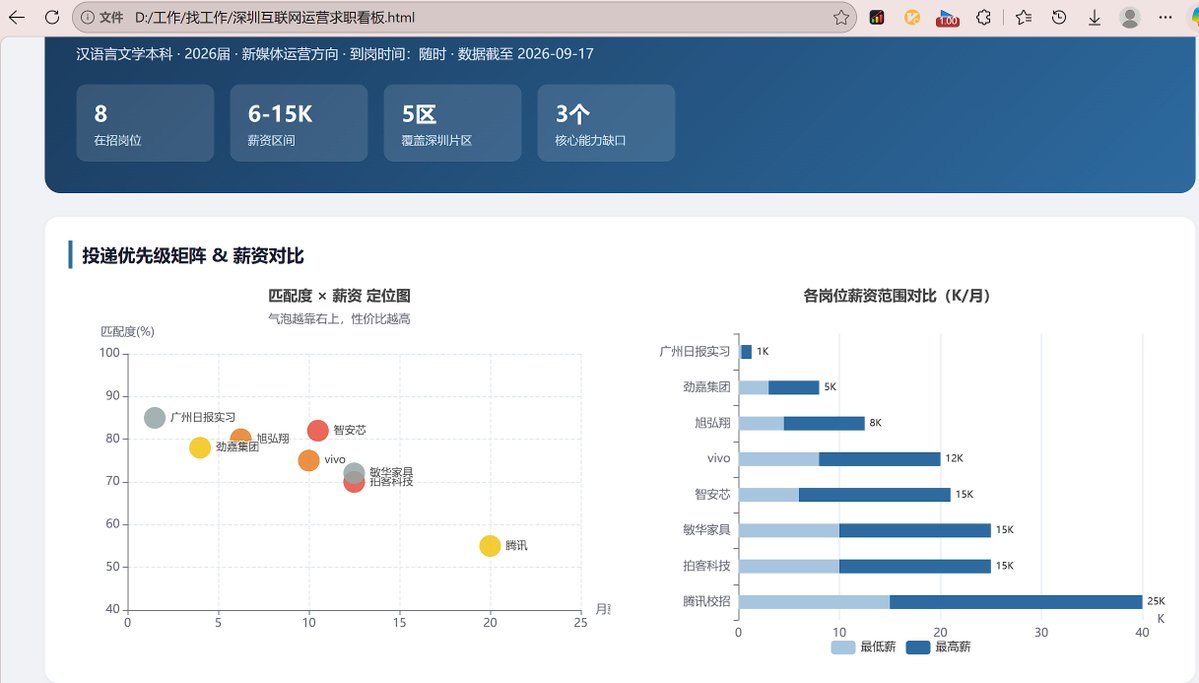Open the Settings and more menu

[x=1165, y=17]
